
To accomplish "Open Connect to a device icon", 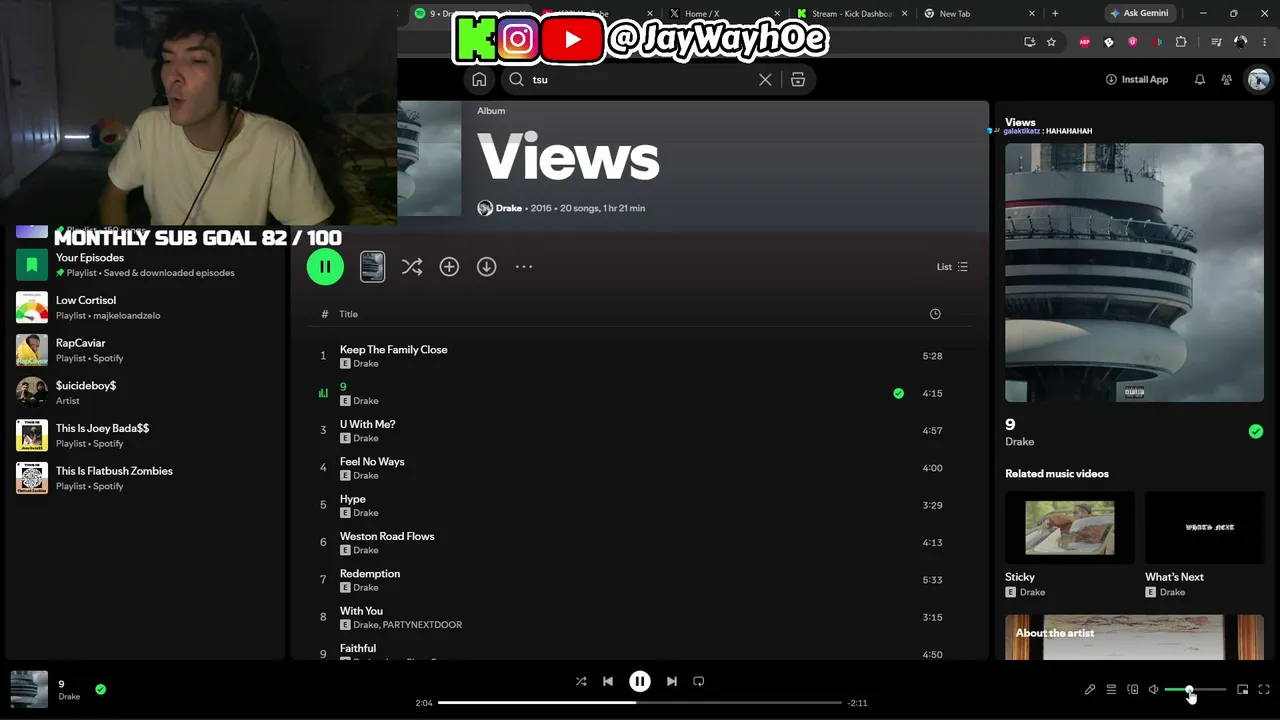I will point(1133,689).
